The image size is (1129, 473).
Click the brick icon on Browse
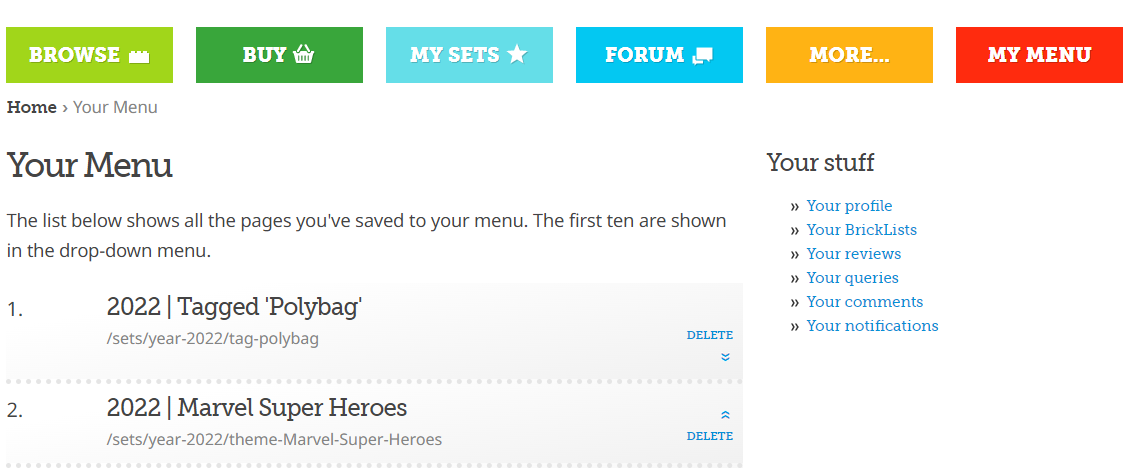pos(139,56)
